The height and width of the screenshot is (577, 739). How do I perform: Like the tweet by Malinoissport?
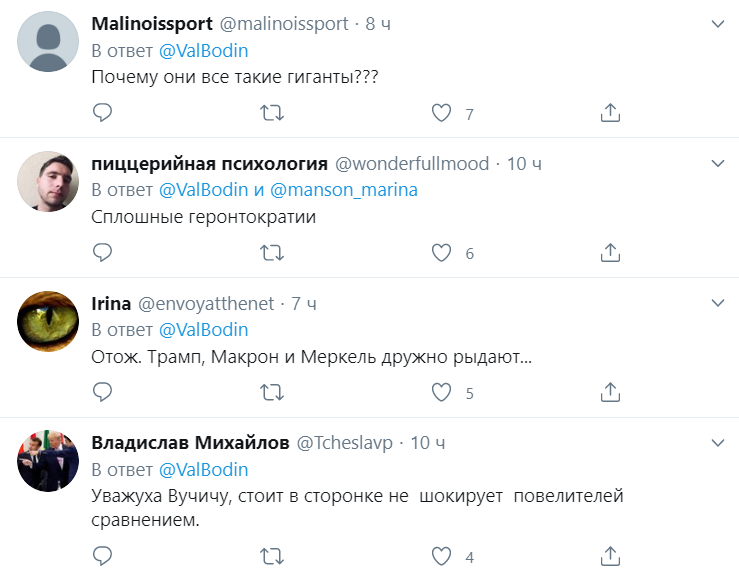tap(441, 113)
